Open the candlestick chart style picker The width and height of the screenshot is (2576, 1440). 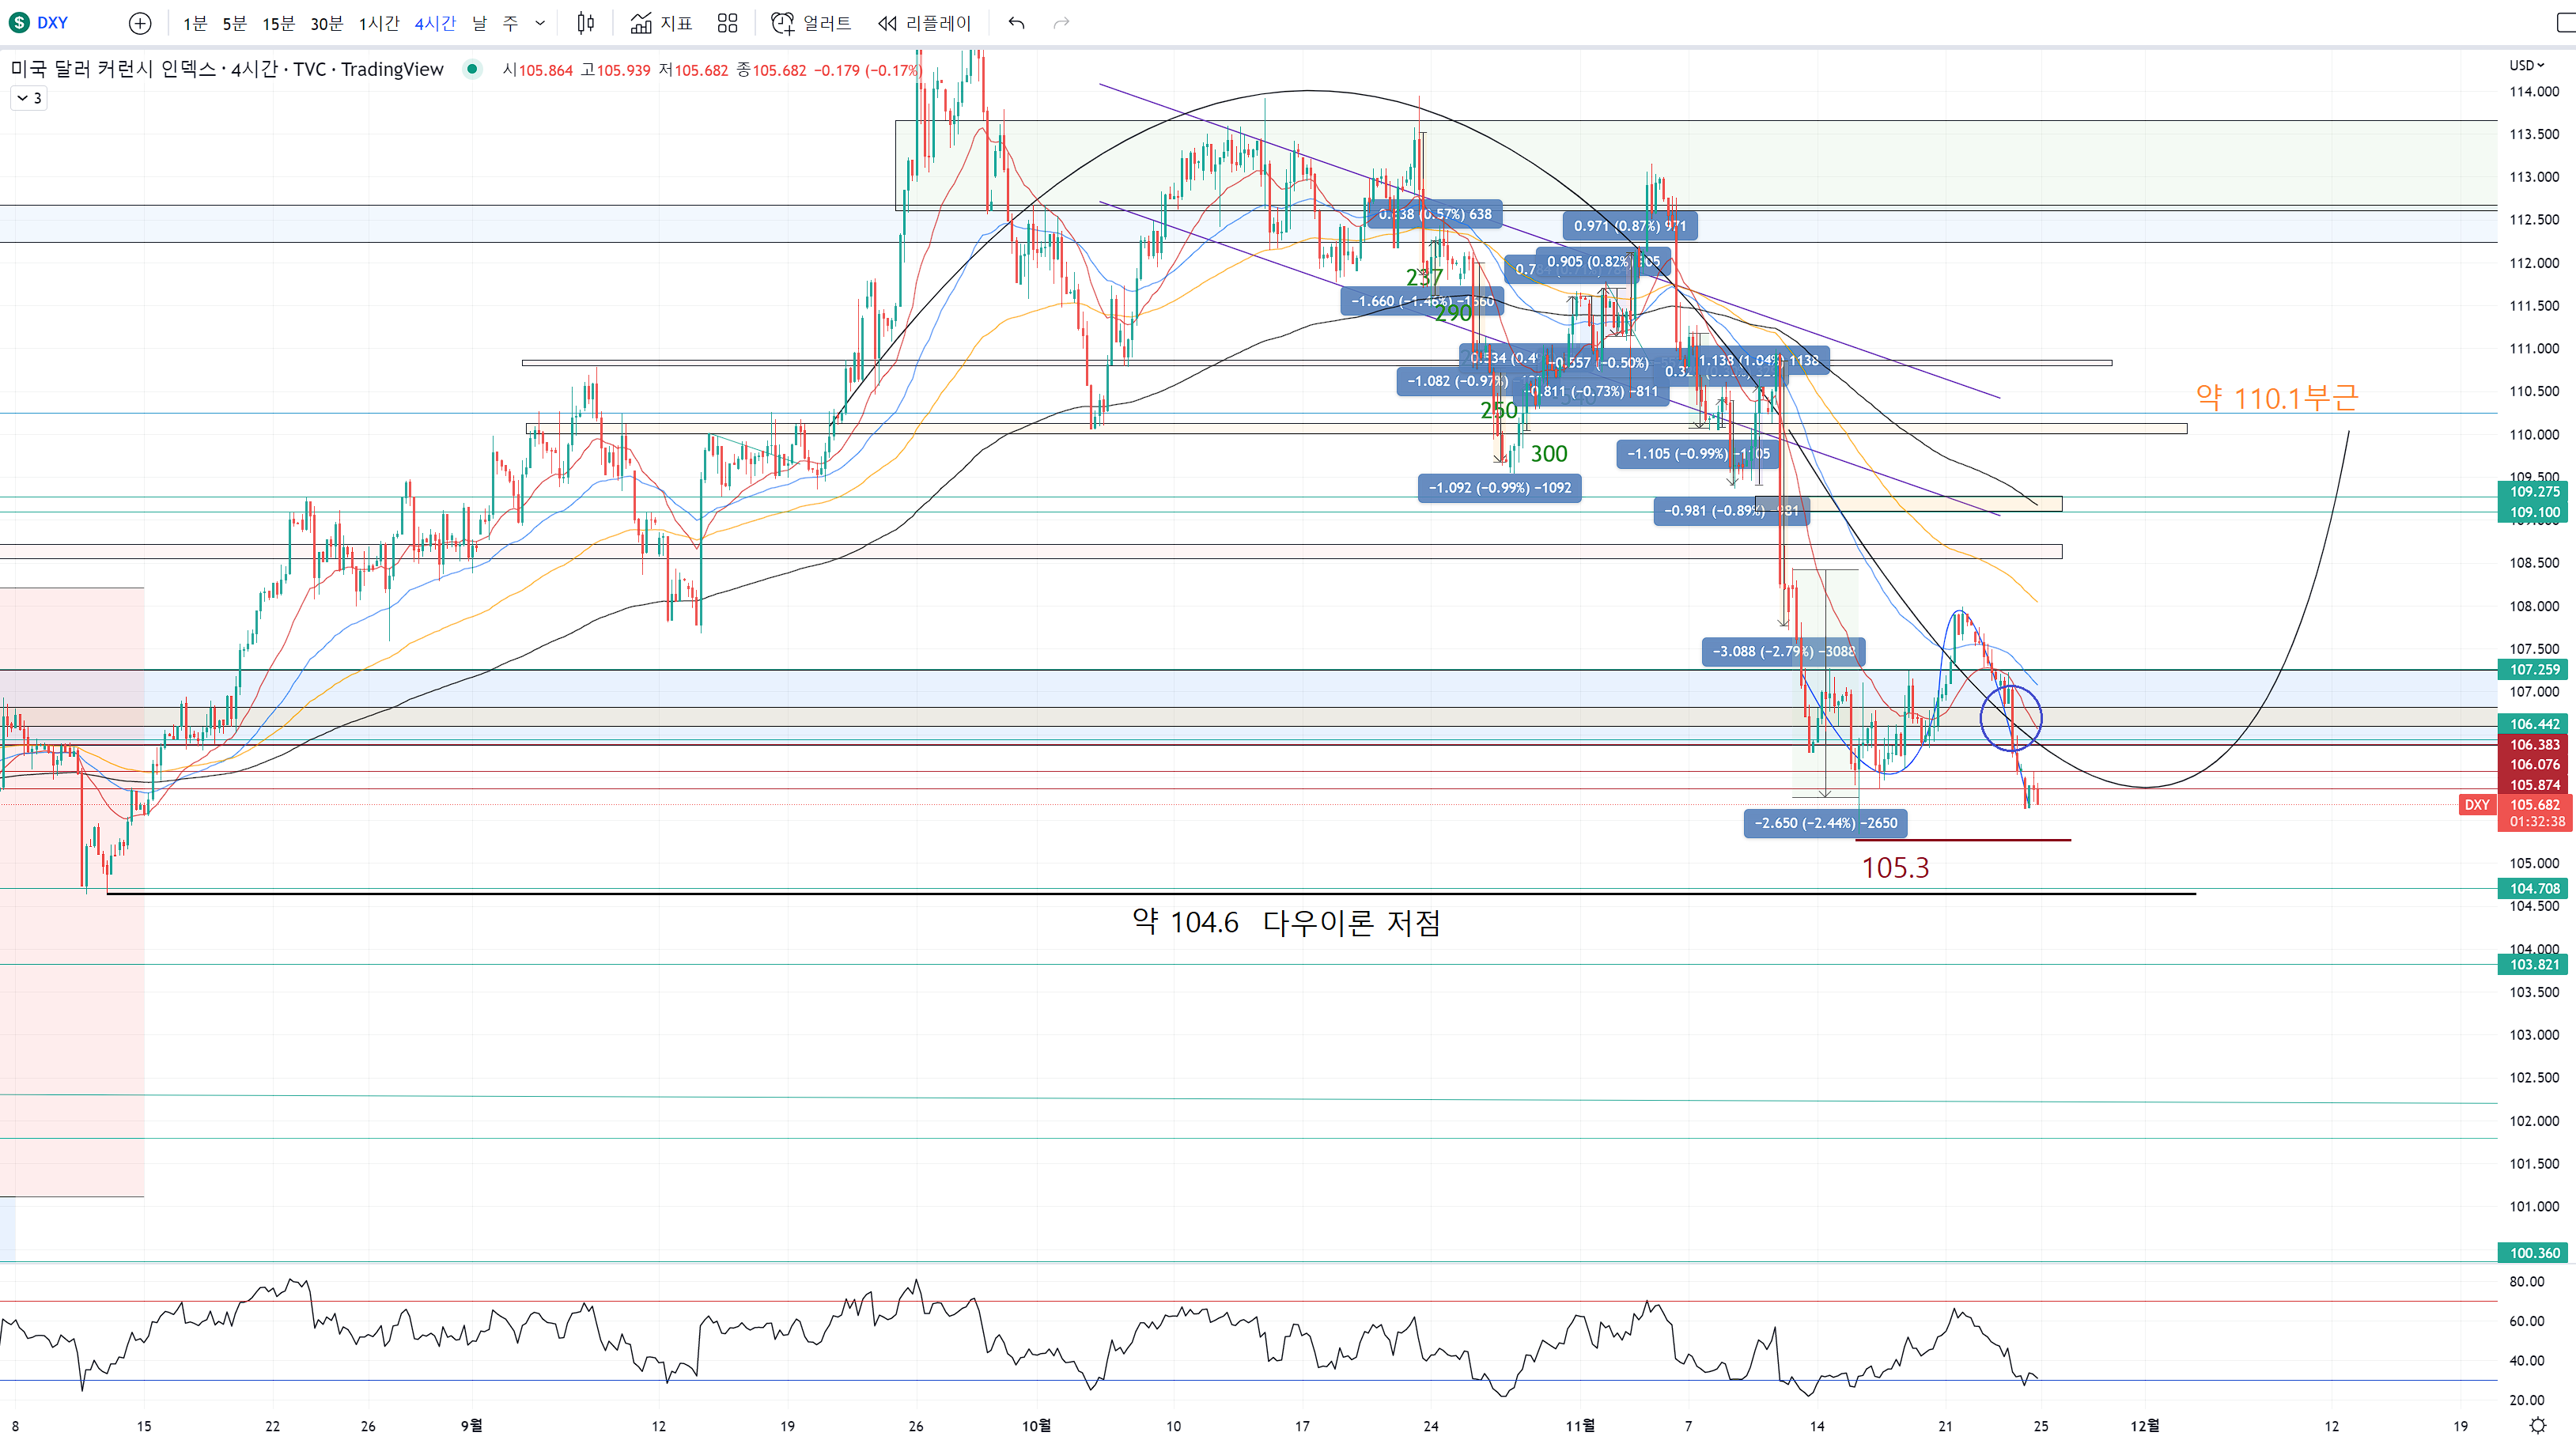[x=586, y=23]
